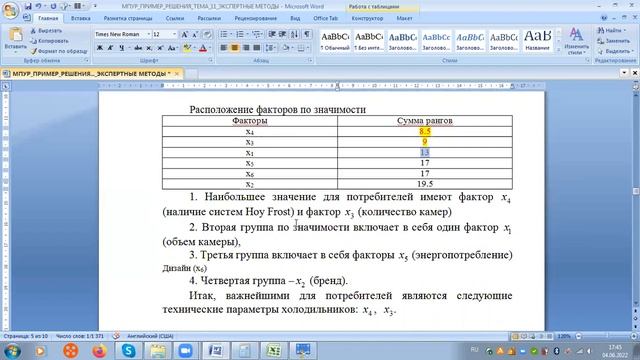Toggle italic formatting К
This screenshot has height=360, width=640.
[x=110, y=48]
